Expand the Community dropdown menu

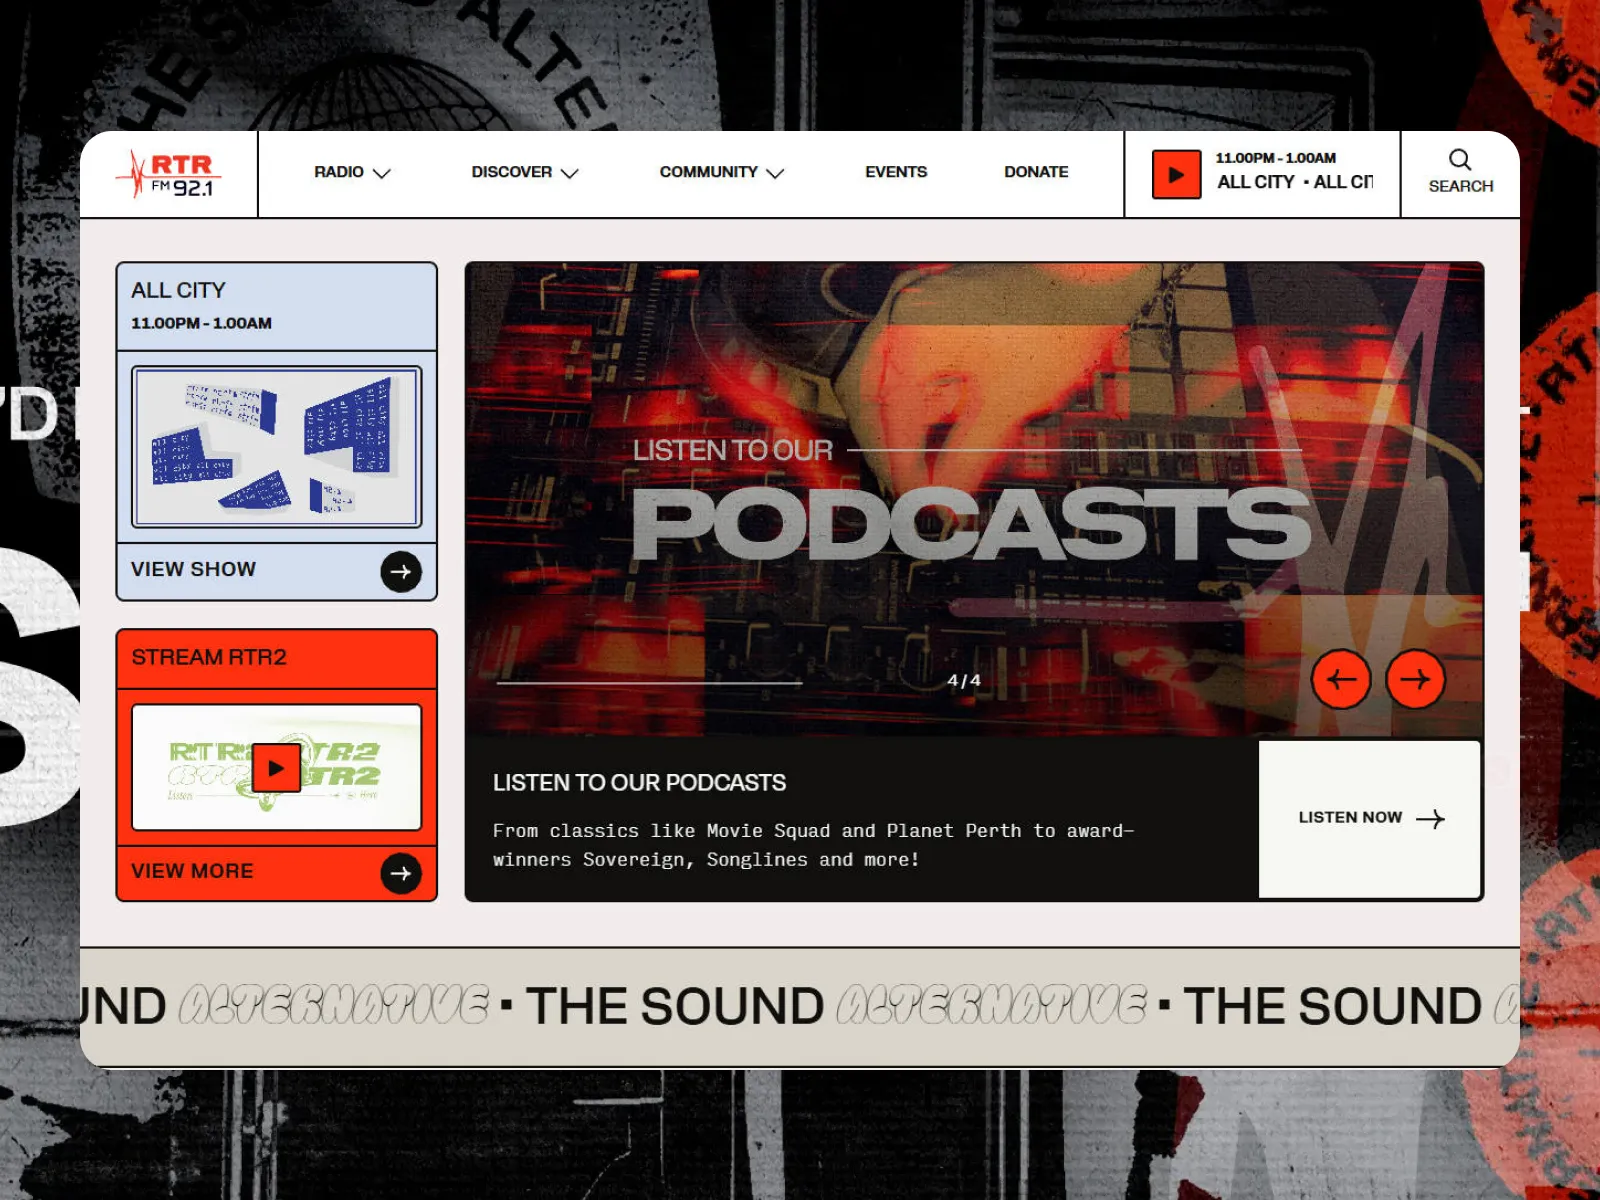[720, 172]
